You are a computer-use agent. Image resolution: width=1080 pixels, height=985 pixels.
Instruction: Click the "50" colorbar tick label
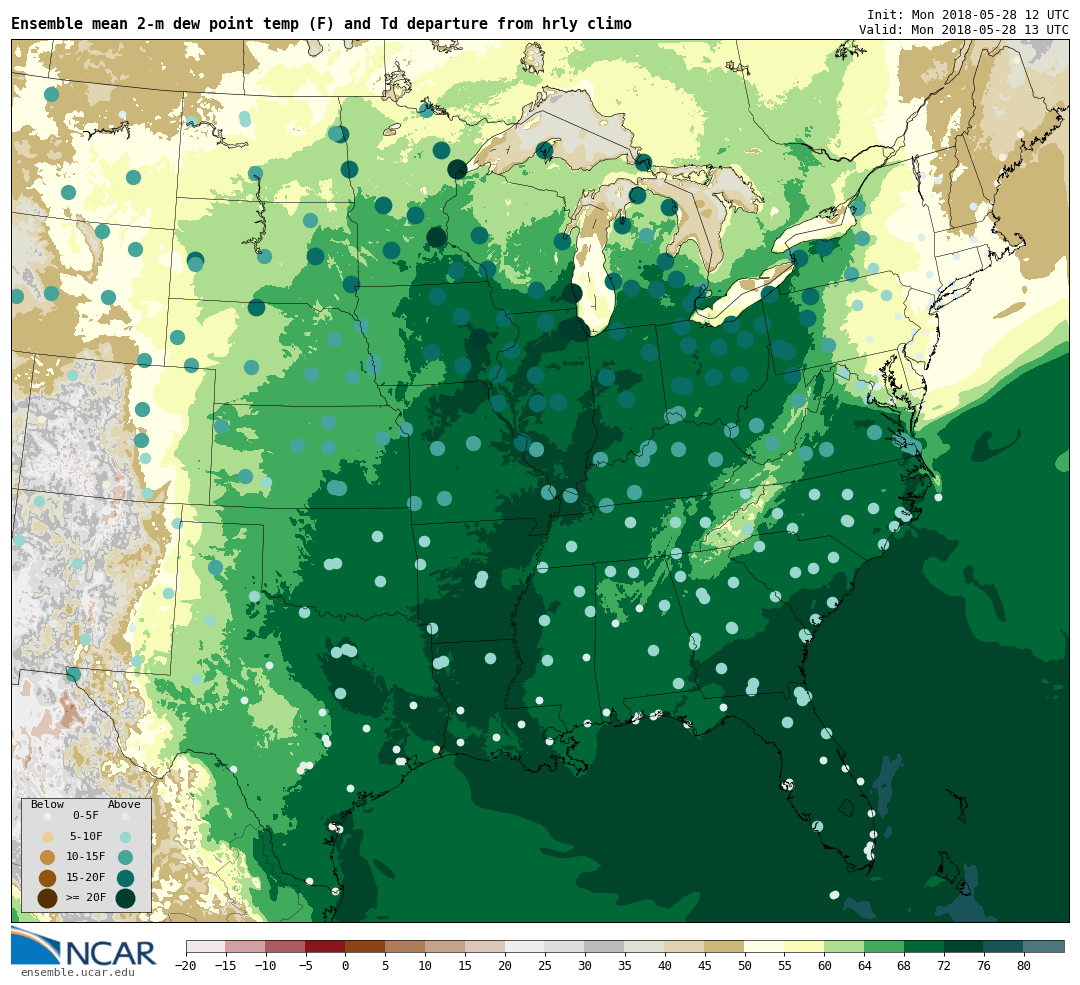coord(745,966)
